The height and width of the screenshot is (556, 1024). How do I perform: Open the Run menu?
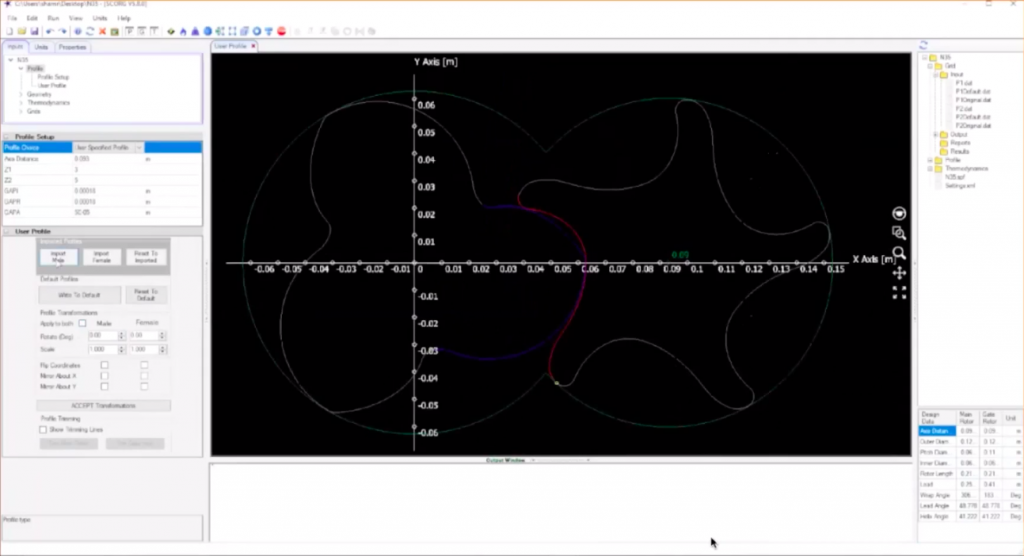click(53, 18)
